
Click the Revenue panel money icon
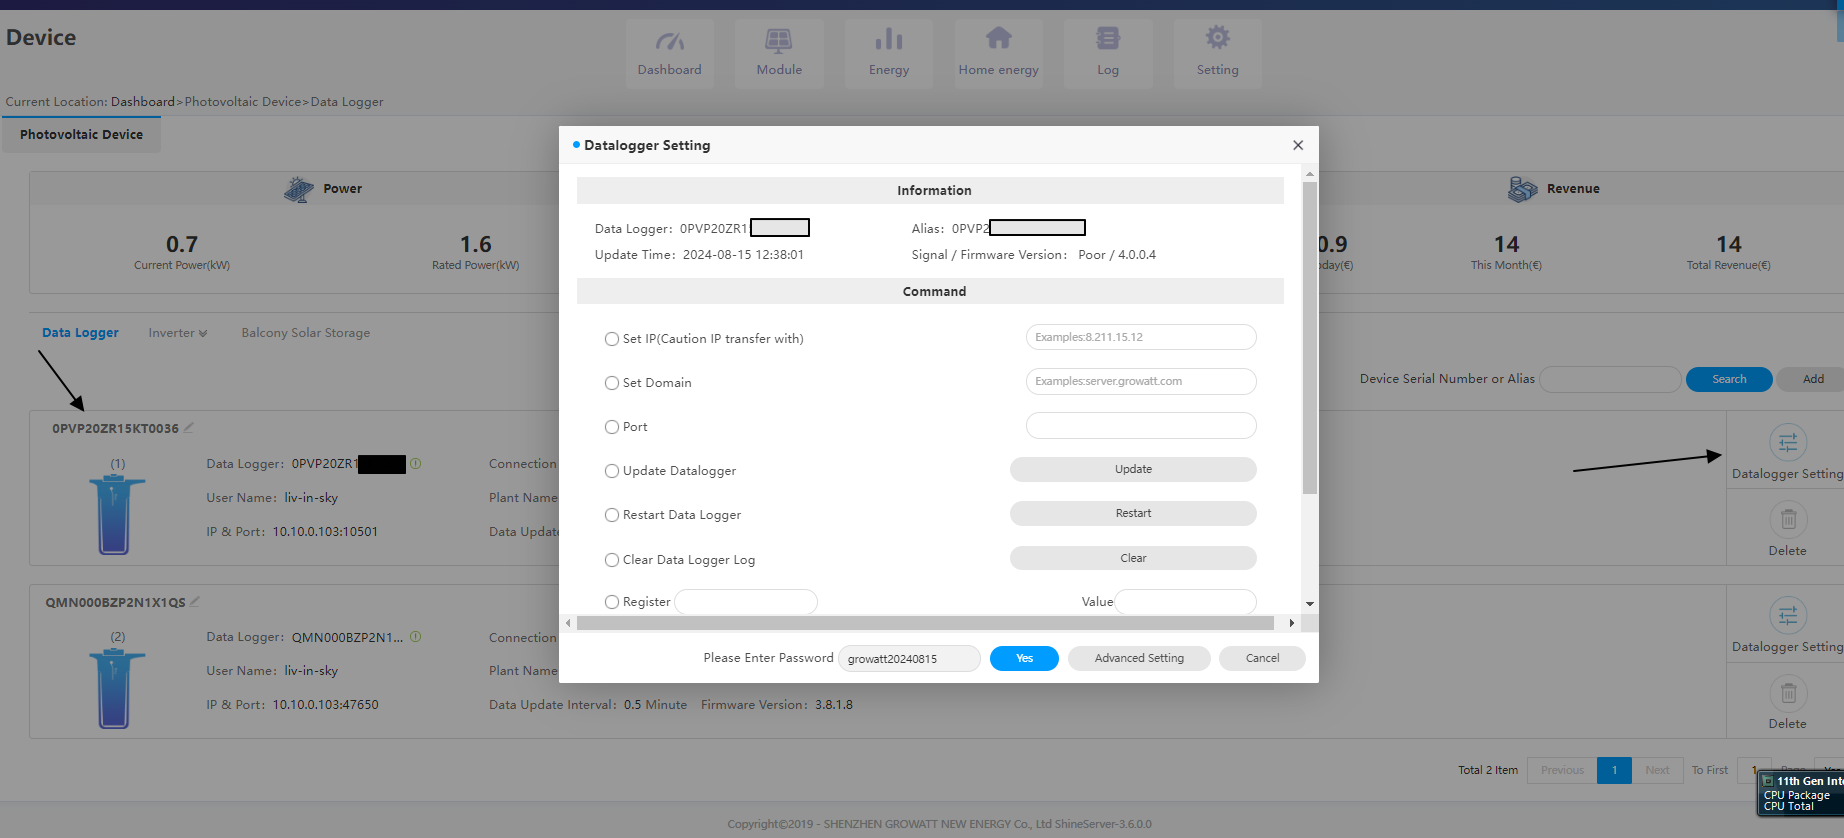pyautogui.click(x=1523, y=189)
